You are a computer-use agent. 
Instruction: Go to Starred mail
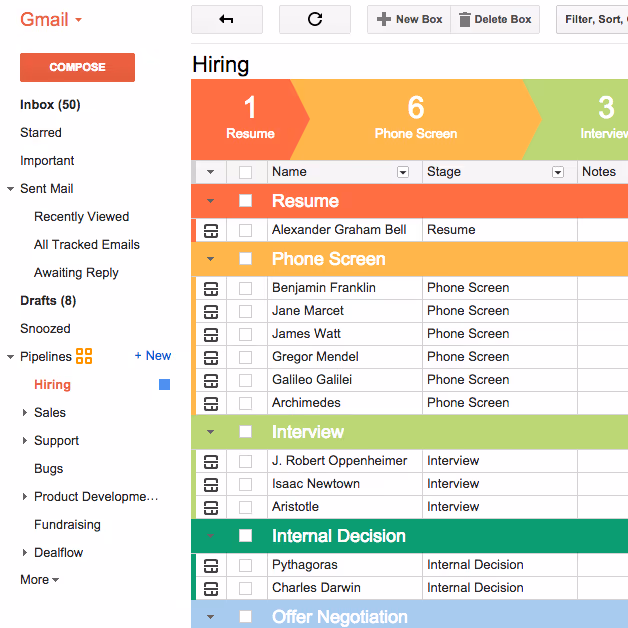tap(41, 133)
